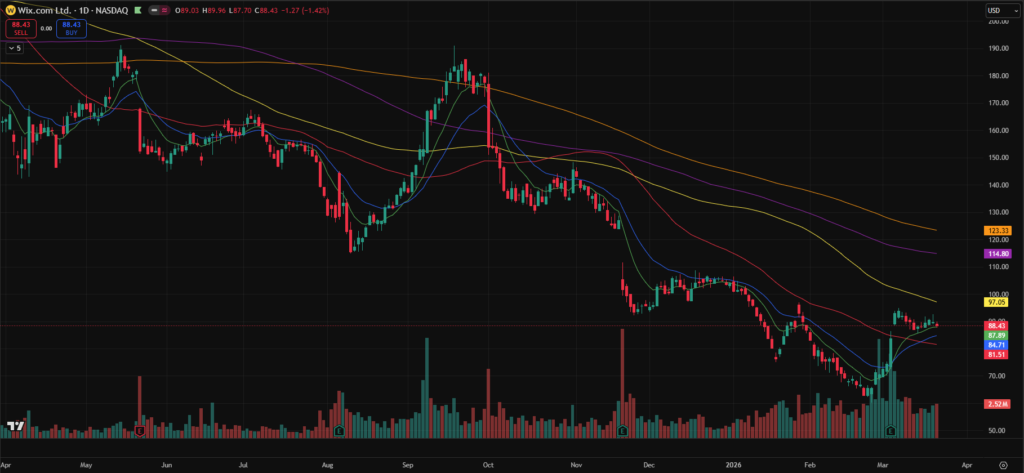Collapse the indicator legend showing 5
This screenshot has height=473, width=1024.
pyautogui.click(x=15, y=47)
